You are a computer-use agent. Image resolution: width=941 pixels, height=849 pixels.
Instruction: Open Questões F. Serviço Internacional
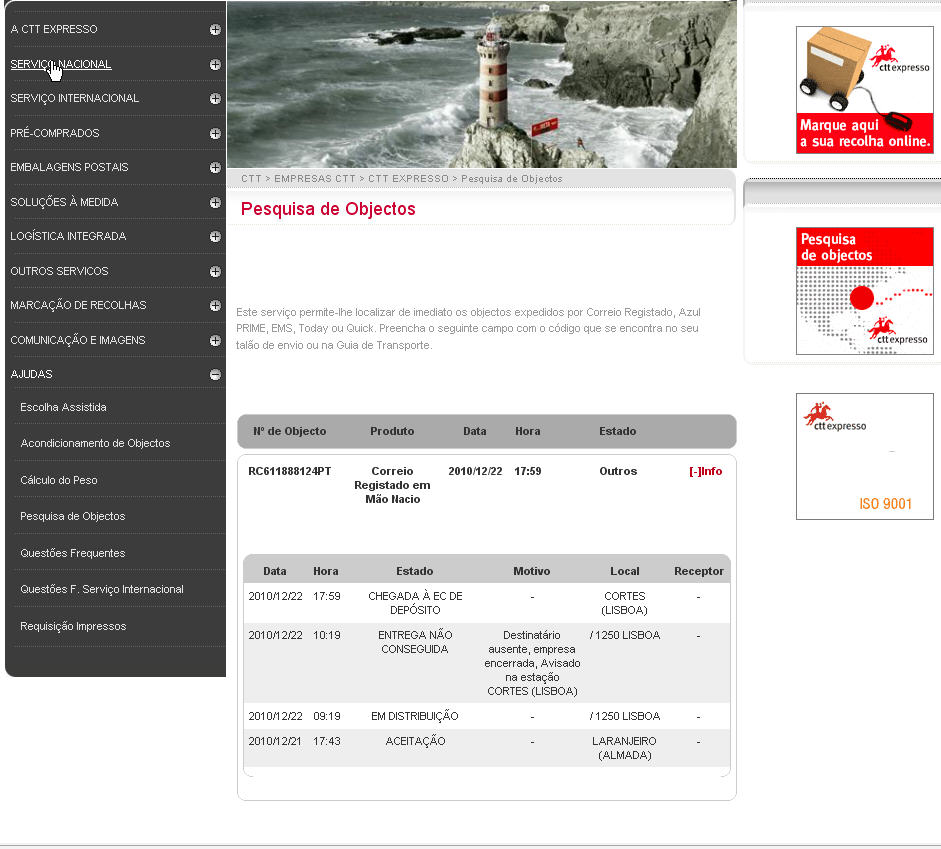[x=101, y=589]
